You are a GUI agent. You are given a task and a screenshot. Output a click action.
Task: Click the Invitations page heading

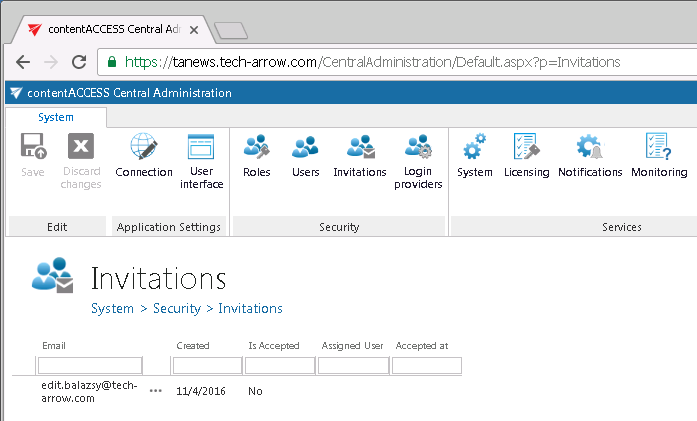coord(159,279)
